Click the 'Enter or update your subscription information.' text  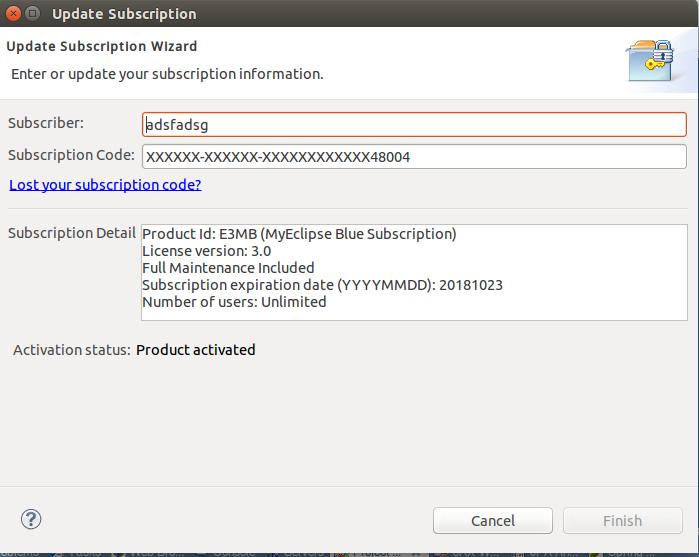pos(167,74)
